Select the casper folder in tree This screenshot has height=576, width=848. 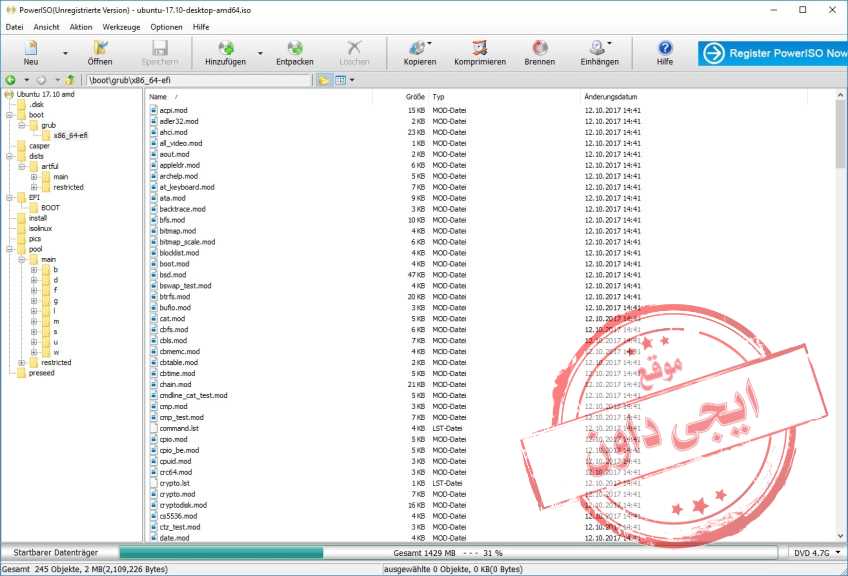pos(39,146)
